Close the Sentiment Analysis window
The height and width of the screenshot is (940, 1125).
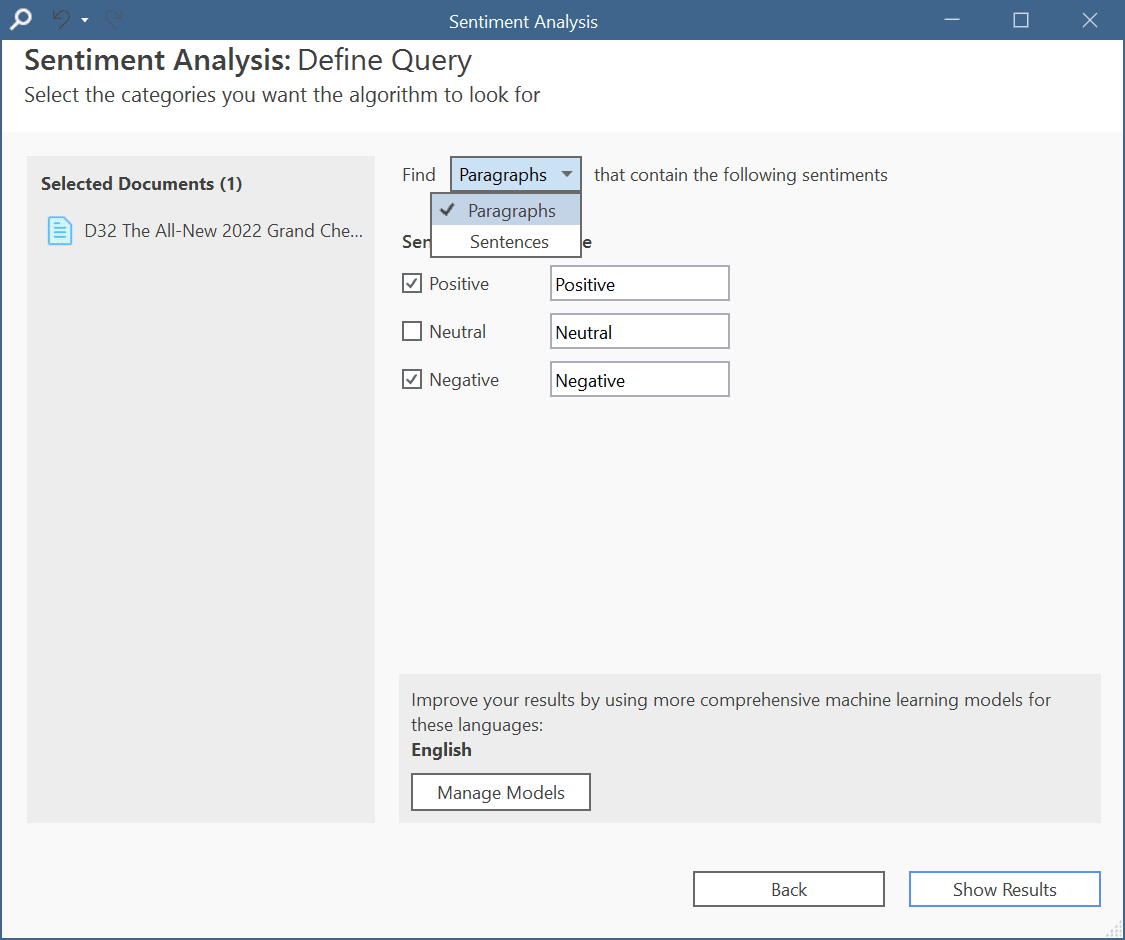pos(1090,20)
